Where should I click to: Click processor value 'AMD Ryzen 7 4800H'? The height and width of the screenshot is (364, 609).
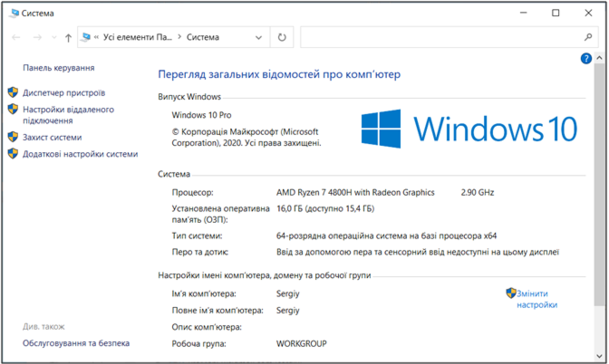click(x=355, y=193)
